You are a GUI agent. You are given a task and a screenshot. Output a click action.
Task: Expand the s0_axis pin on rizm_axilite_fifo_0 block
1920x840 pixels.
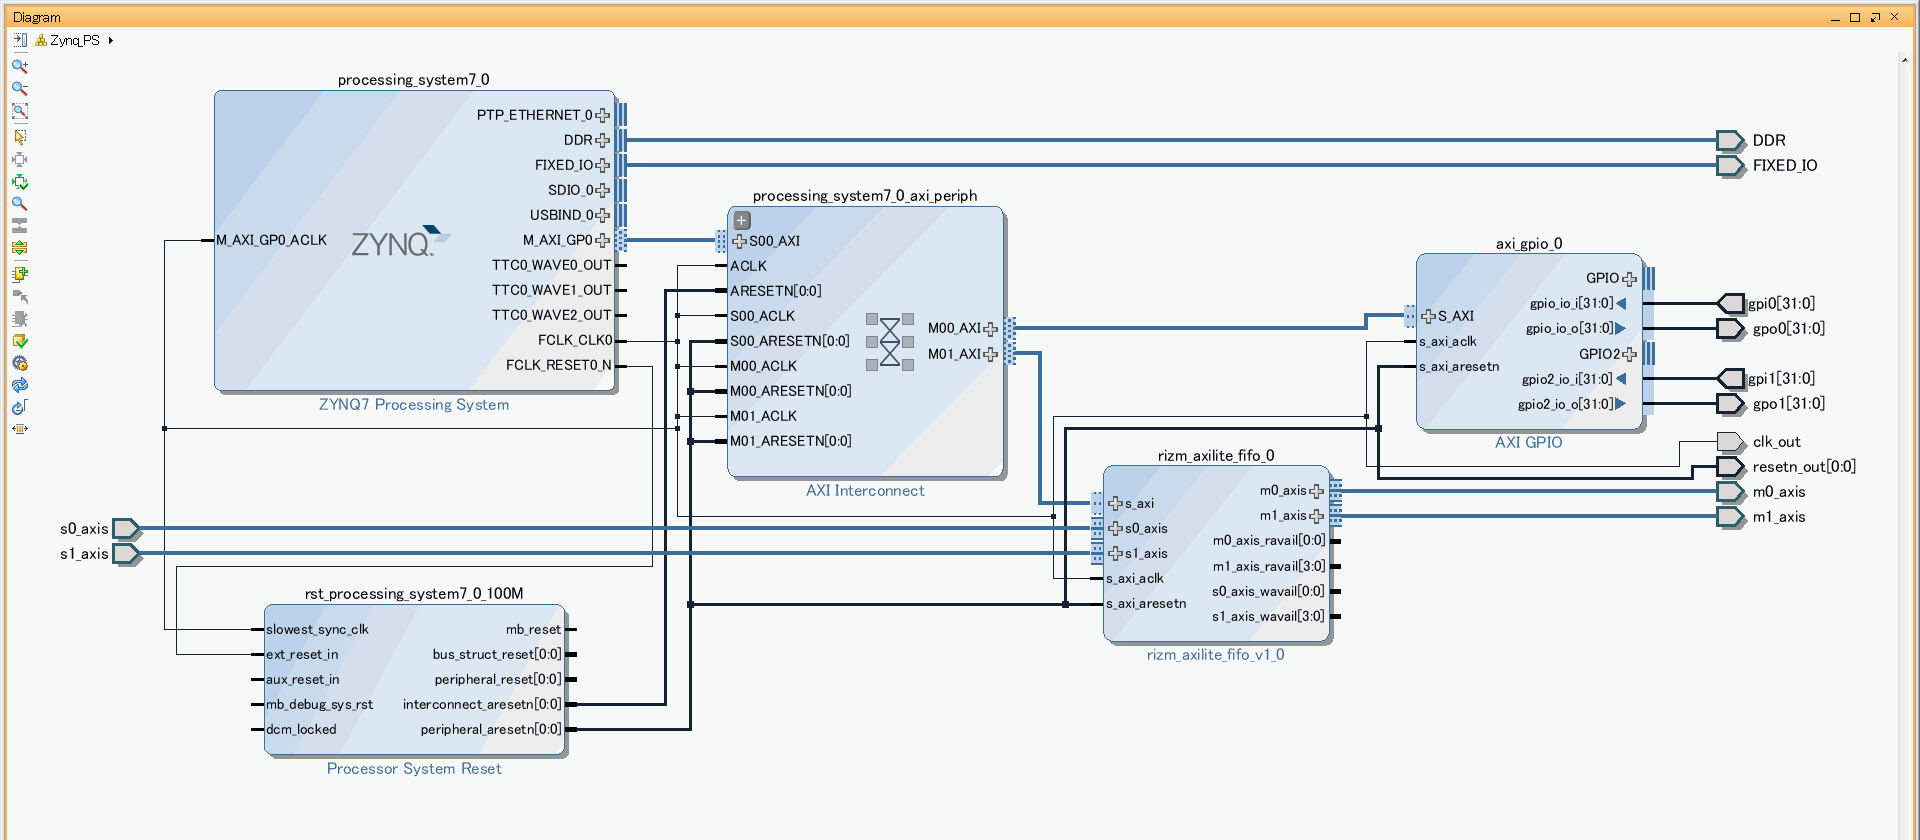1115,528
